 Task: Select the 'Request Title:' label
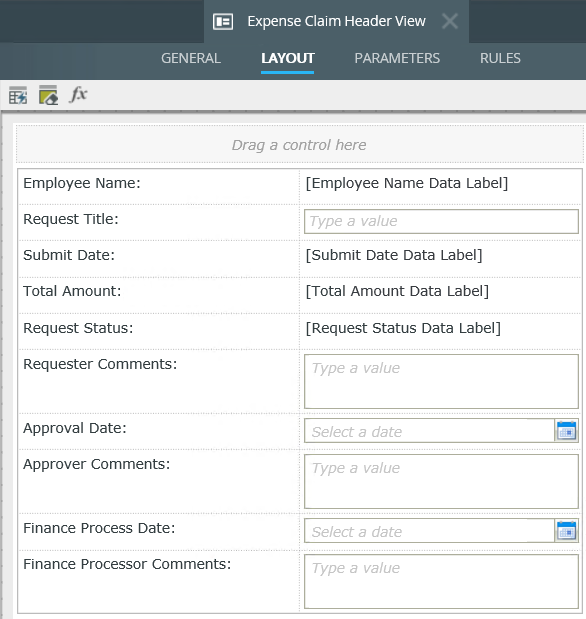[x=71, y=219]
